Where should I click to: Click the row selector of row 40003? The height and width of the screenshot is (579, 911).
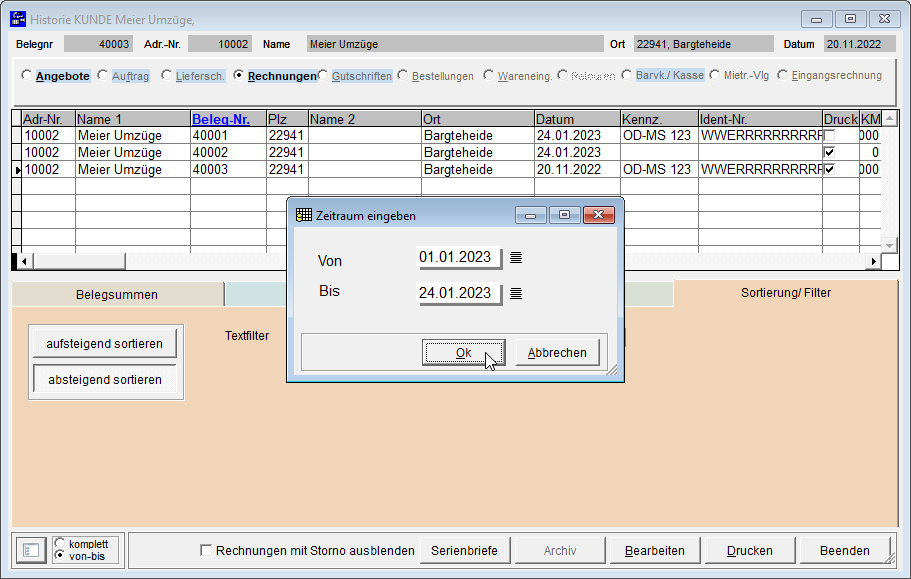point(17,169)
